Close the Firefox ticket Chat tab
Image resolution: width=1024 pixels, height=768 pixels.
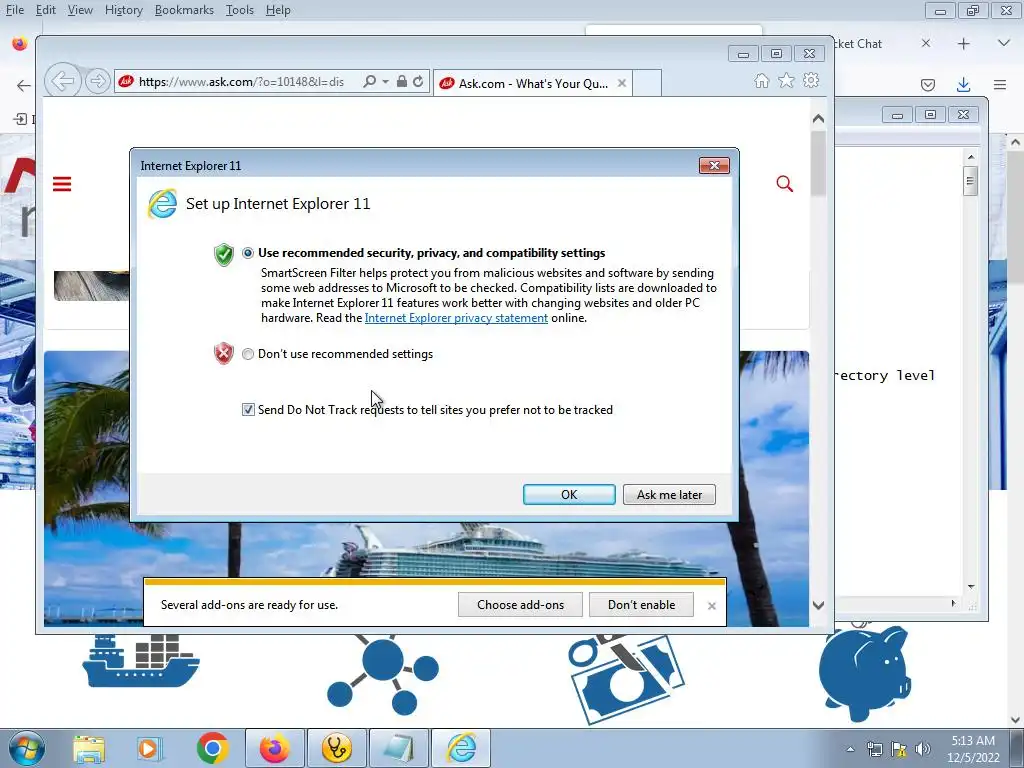926,43
